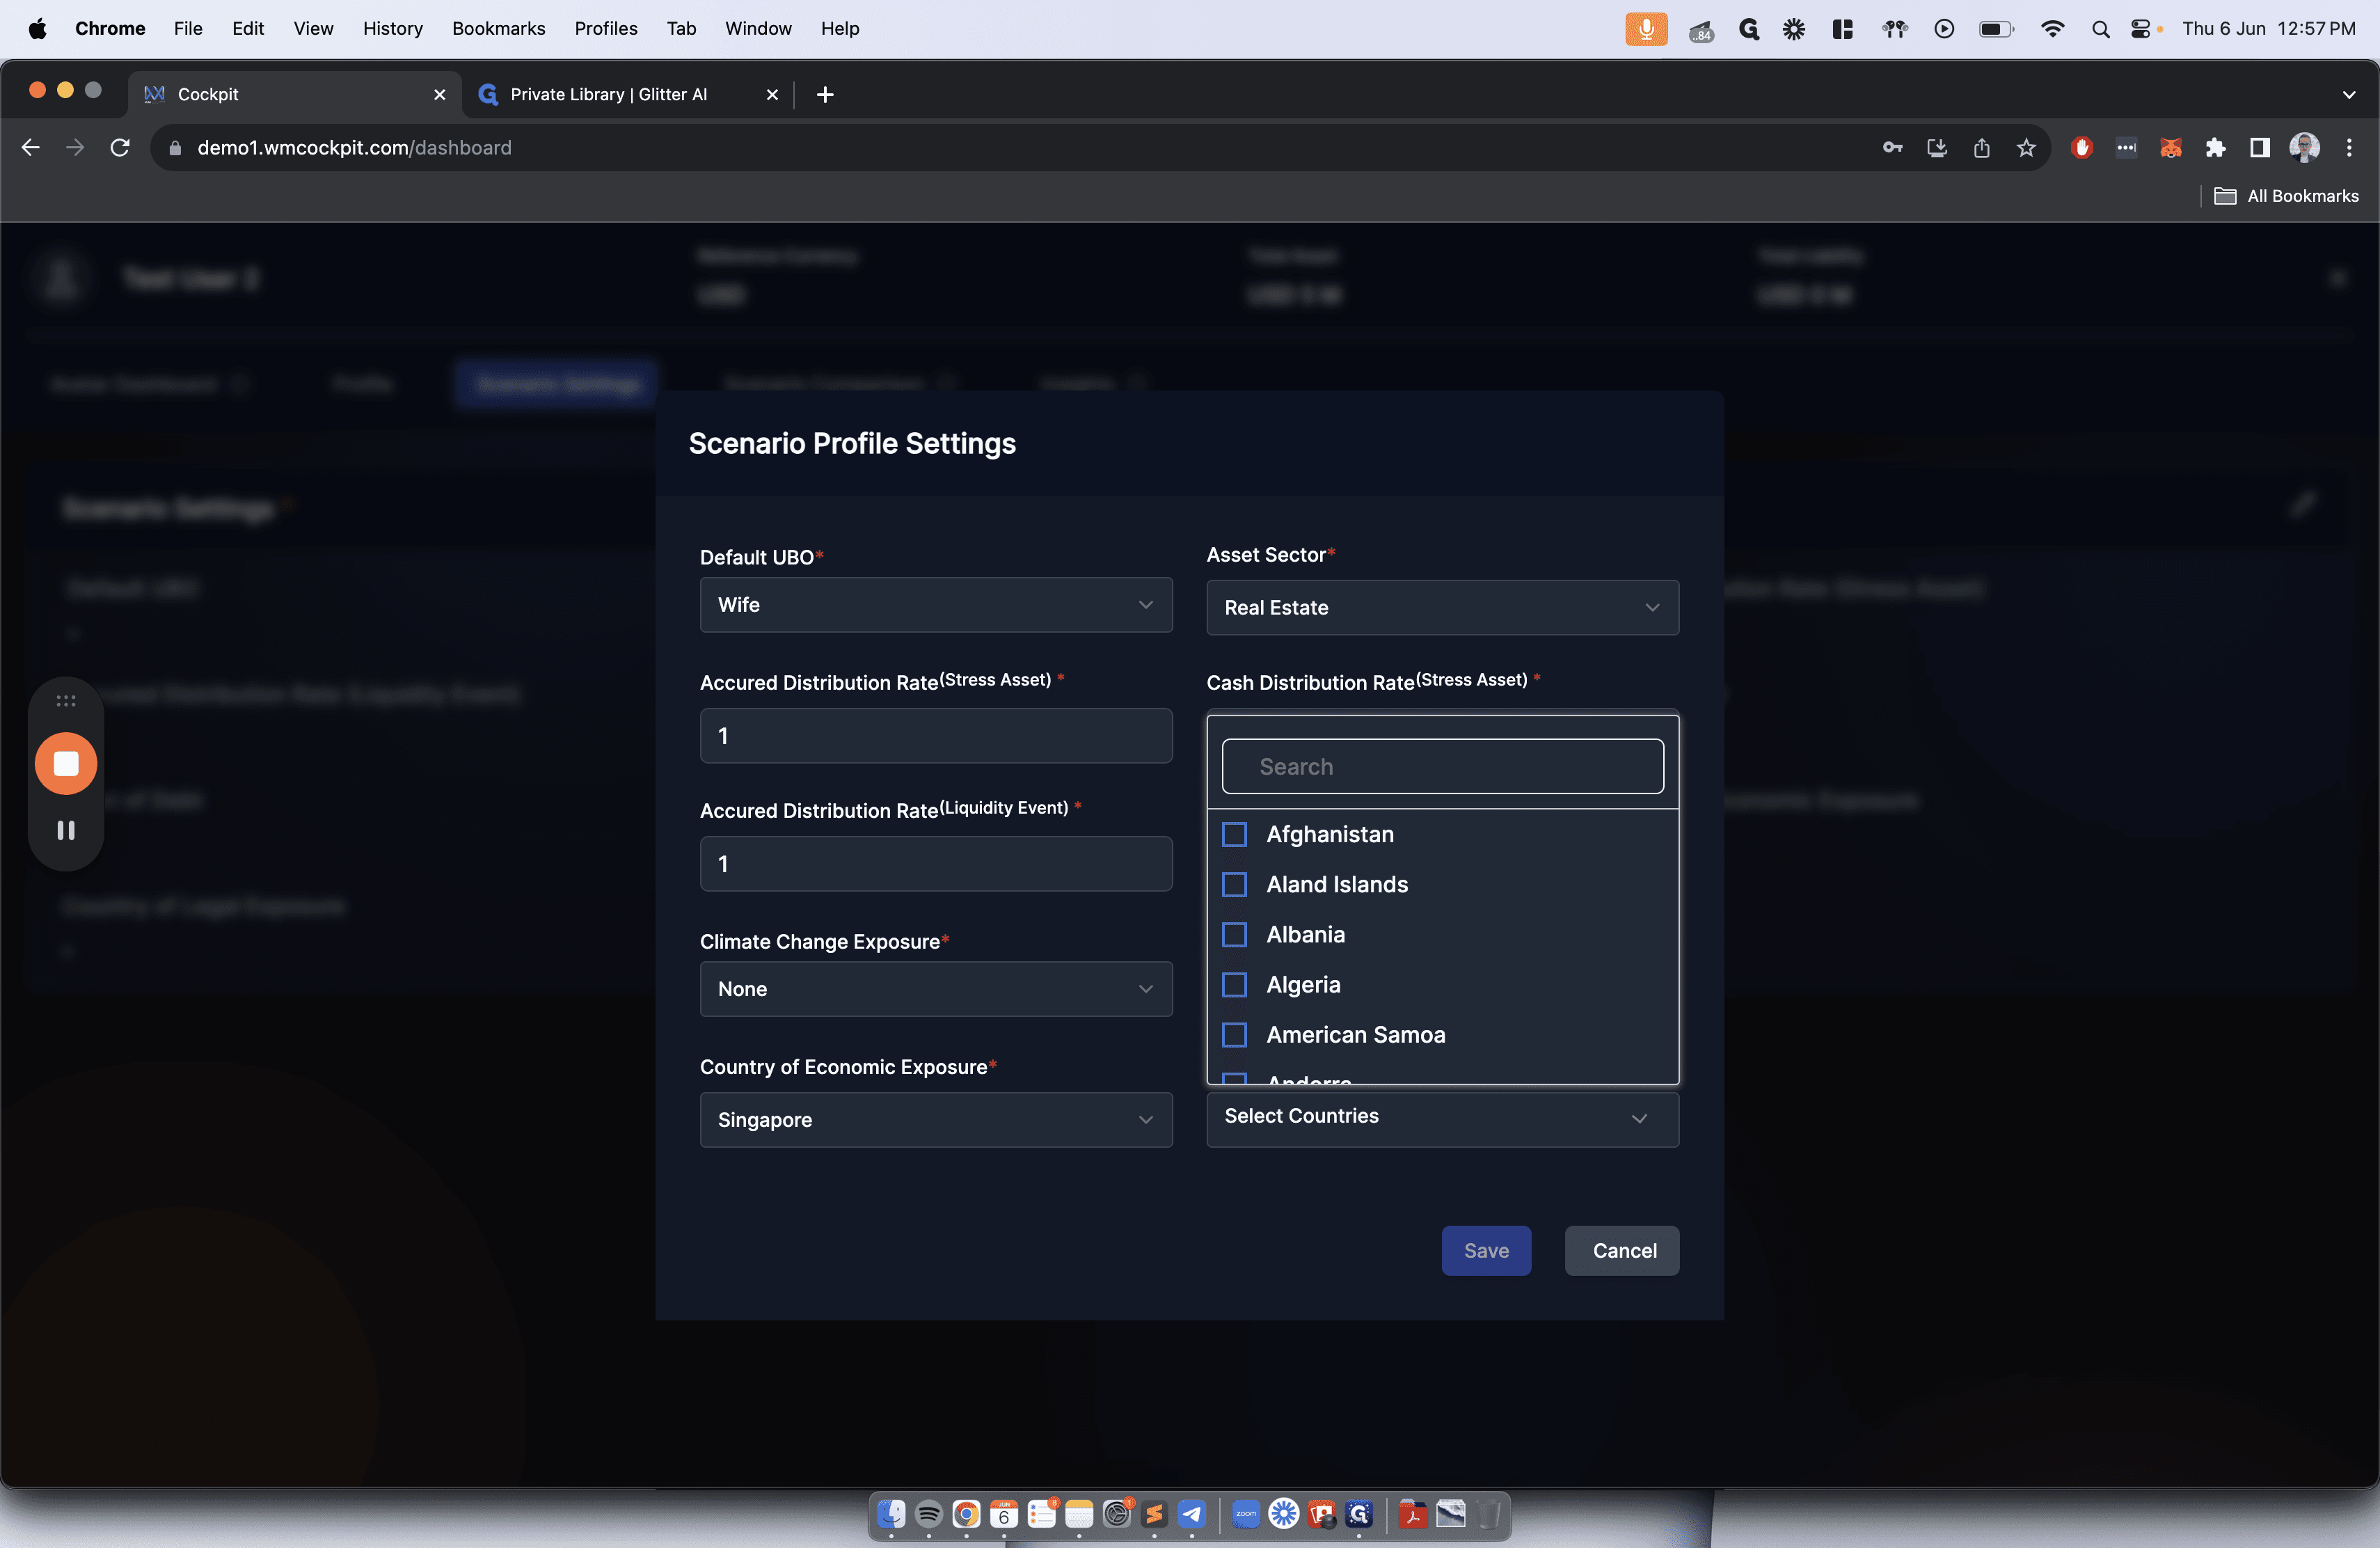The image size is (2380, 1548).
Task: Pause the recording in floating widget
Action: [66, 830]
